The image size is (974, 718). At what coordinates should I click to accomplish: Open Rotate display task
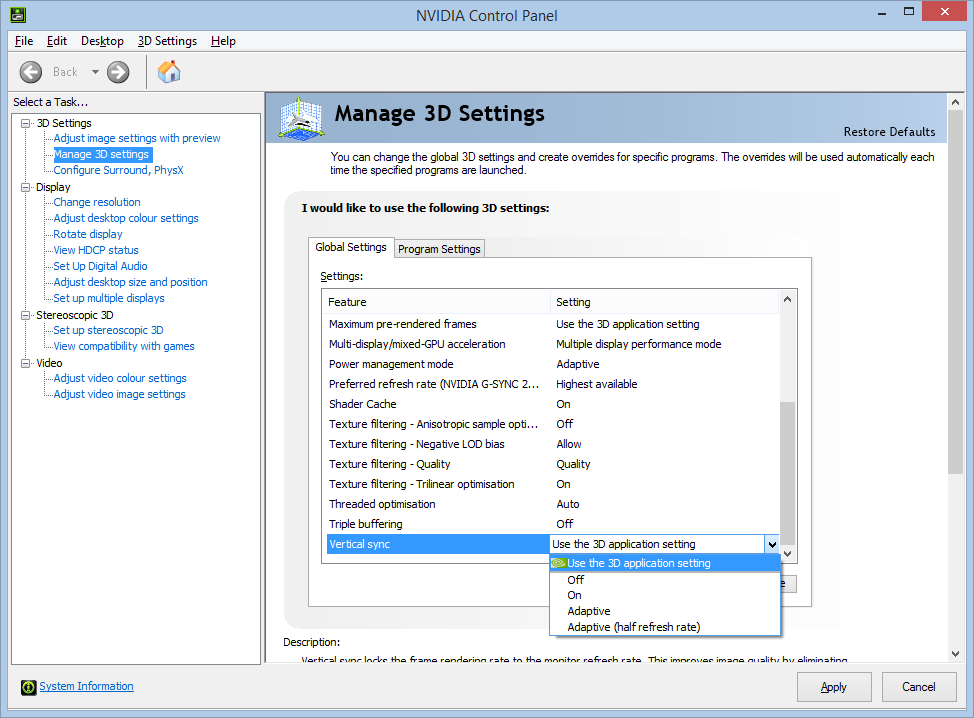point(88,234)
